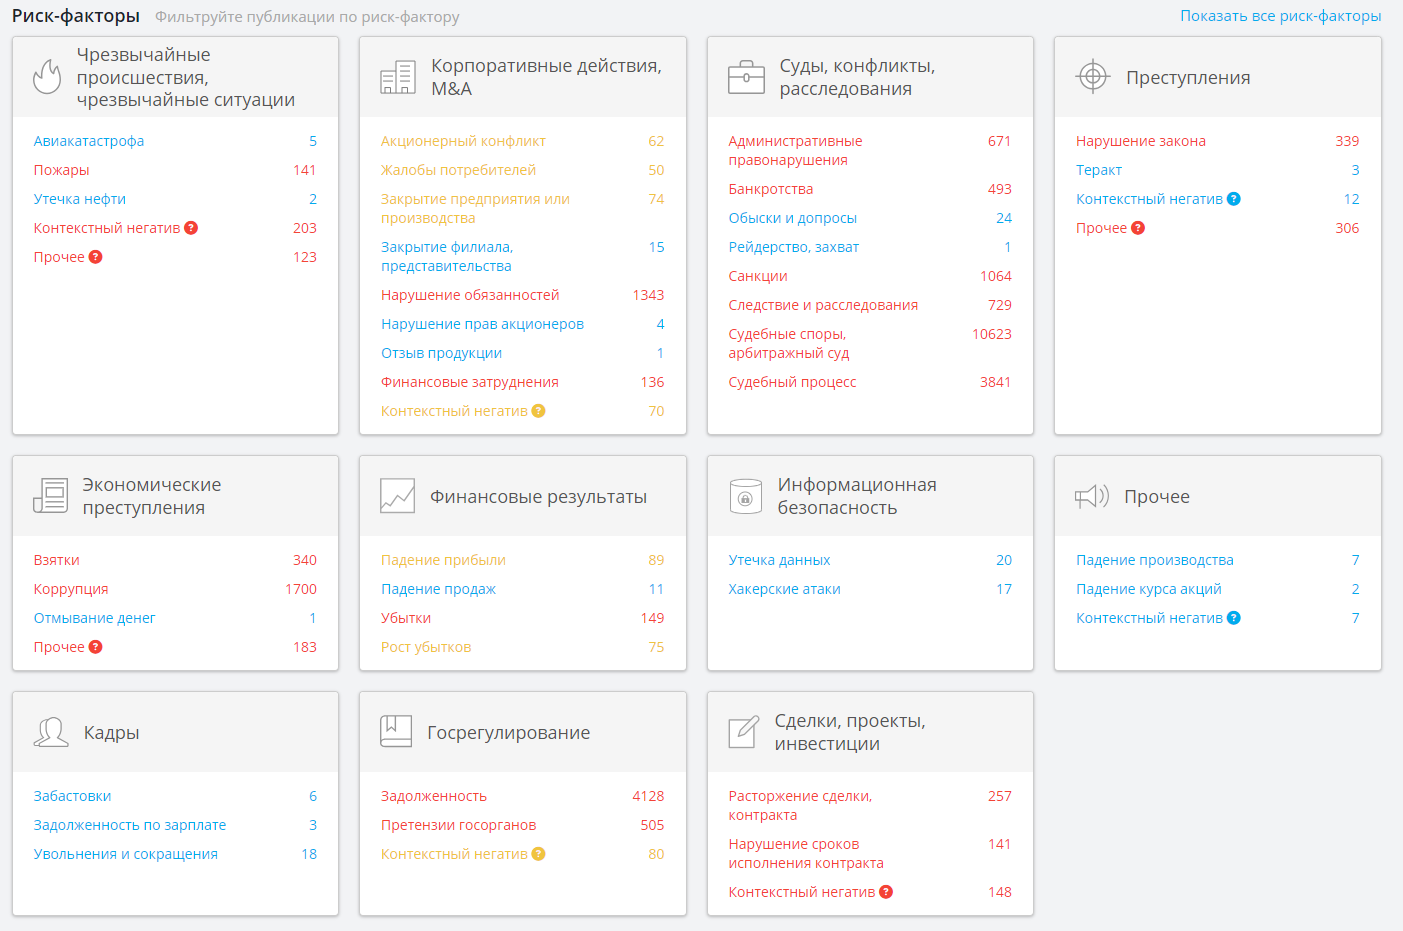This screenshot has width=1403, height=931.
Task: Click the document icon for Экономические преступления
Action: click(51, 496)
